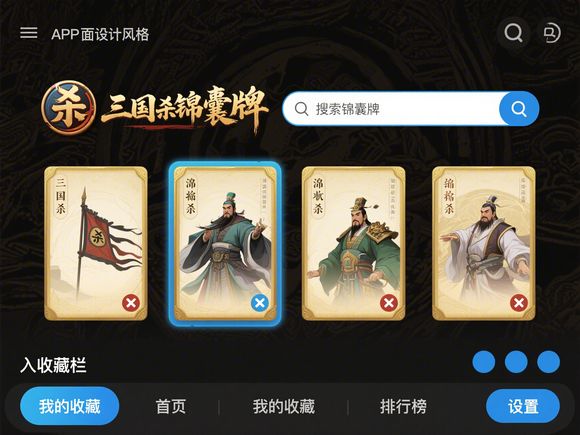Image resolution: width=580 pixels, height=435 pixels.
Task: Click the blue 我的收藏 pill button
Action: (70, 406)
